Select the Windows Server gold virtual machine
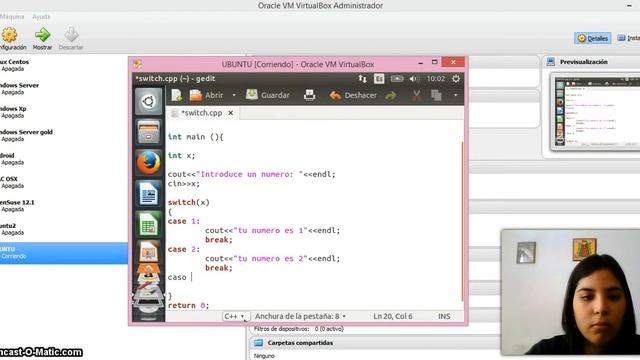Image resolution: width=640 pixels, height=360 pixels. (x=64, y=136)
